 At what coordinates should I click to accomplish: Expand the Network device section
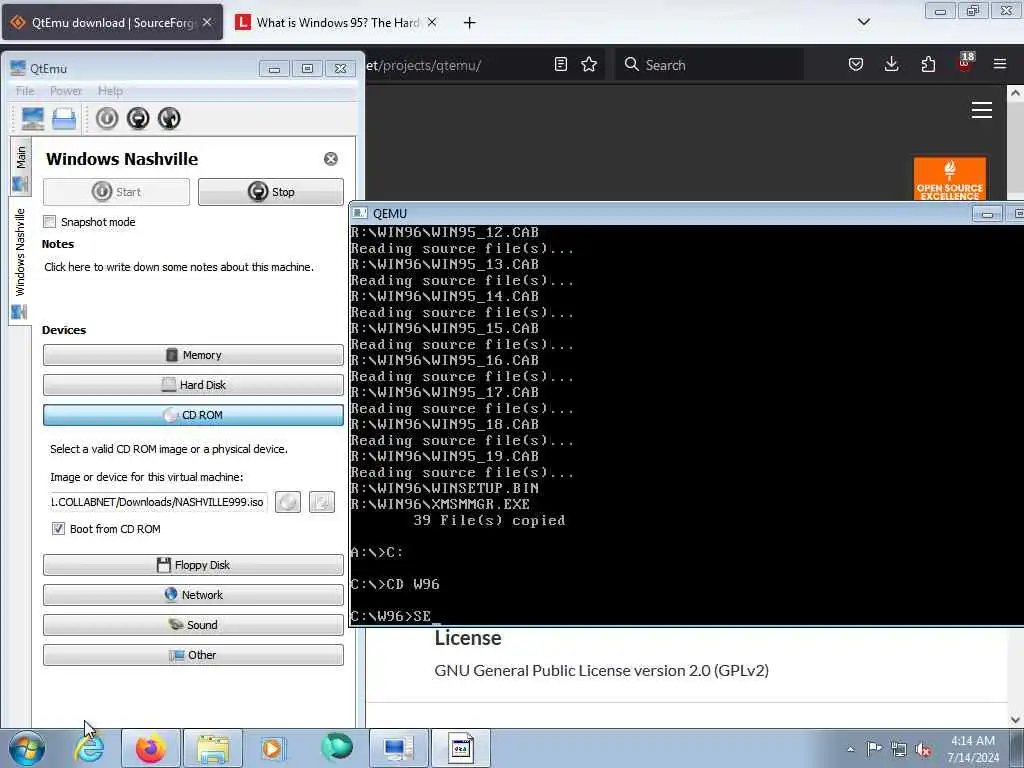point(193,595)
